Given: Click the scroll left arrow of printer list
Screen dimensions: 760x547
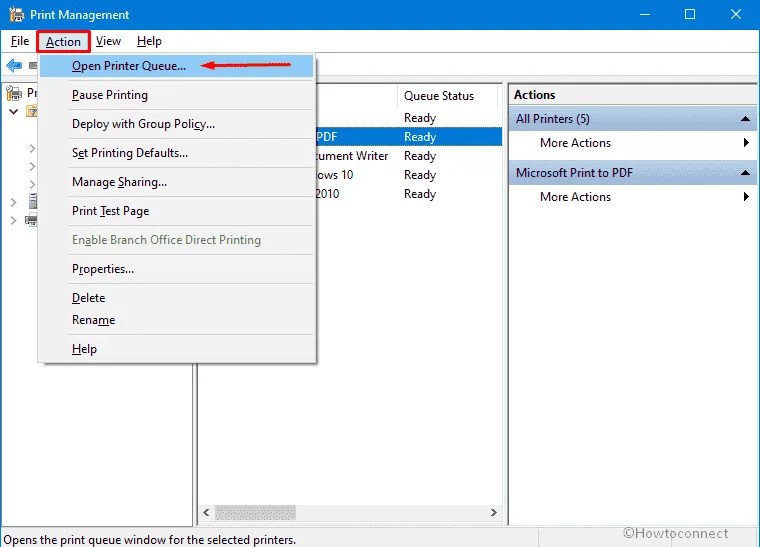Looking at the screenshot, I should (206, 512).
